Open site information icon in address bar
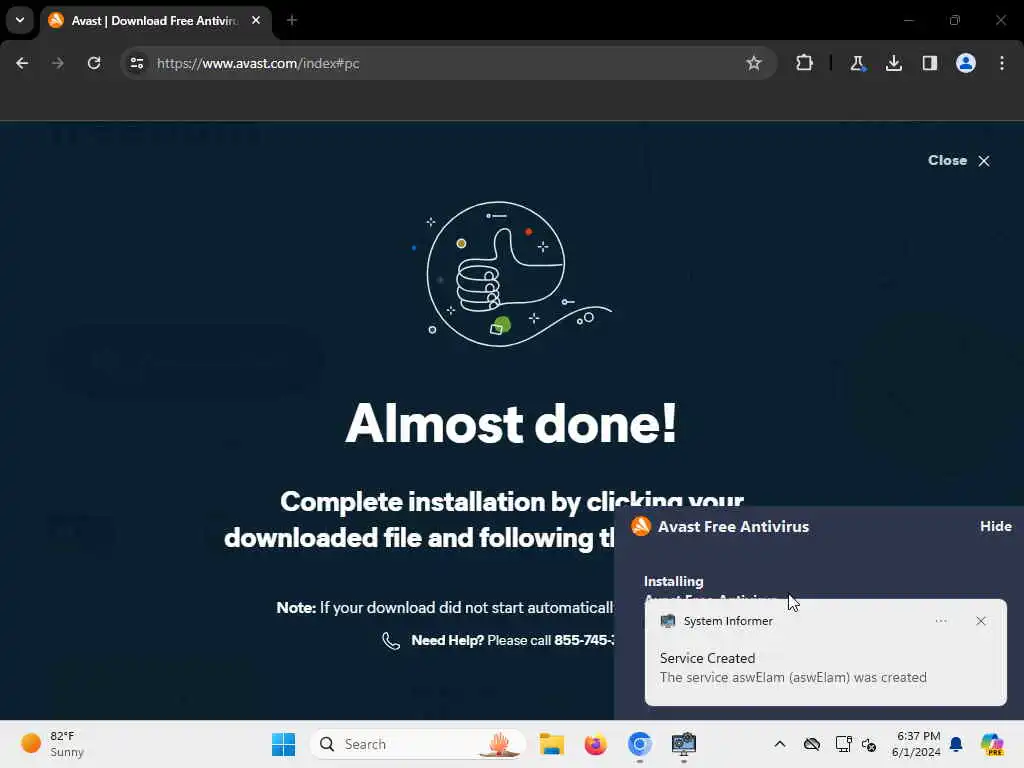 click(x=137, y=63)
